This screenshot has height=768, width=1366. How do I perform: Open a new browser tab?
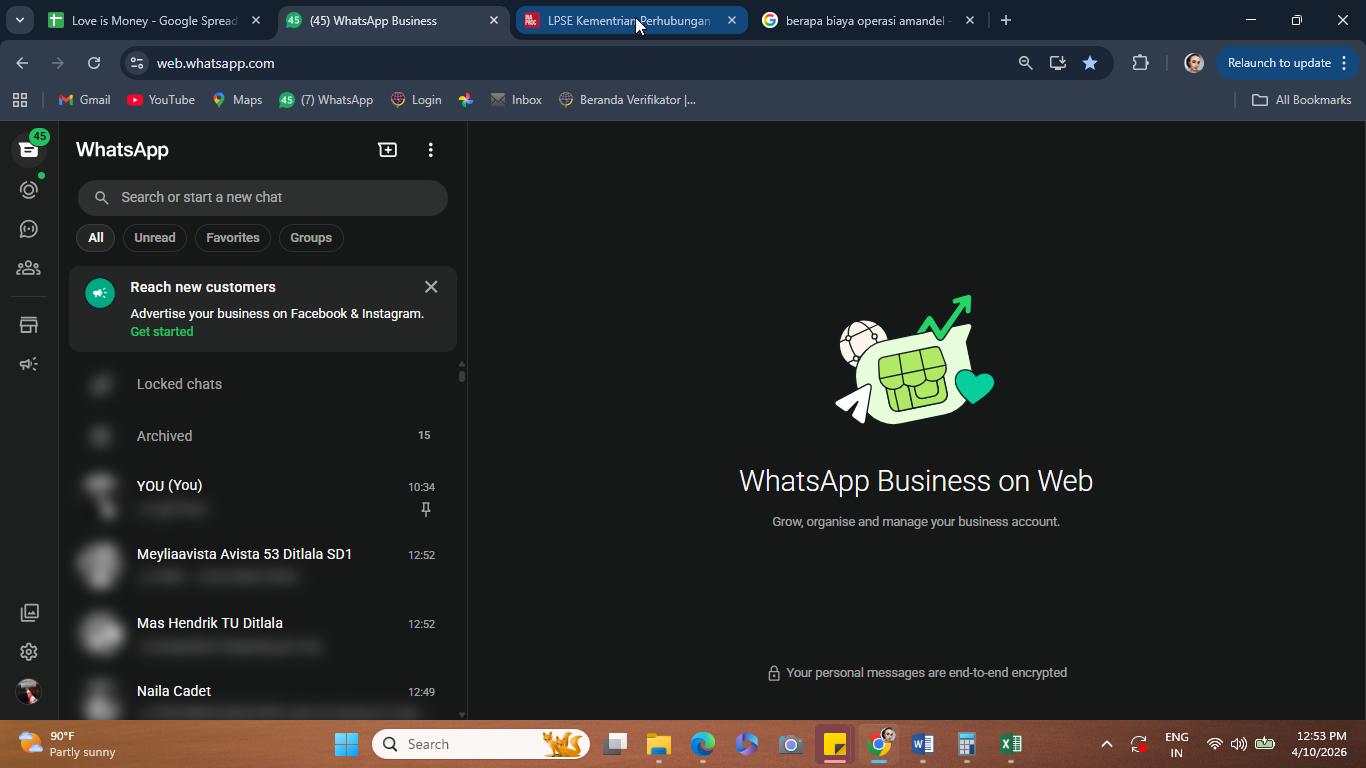pyautogui.click(x=1006, y=20)
